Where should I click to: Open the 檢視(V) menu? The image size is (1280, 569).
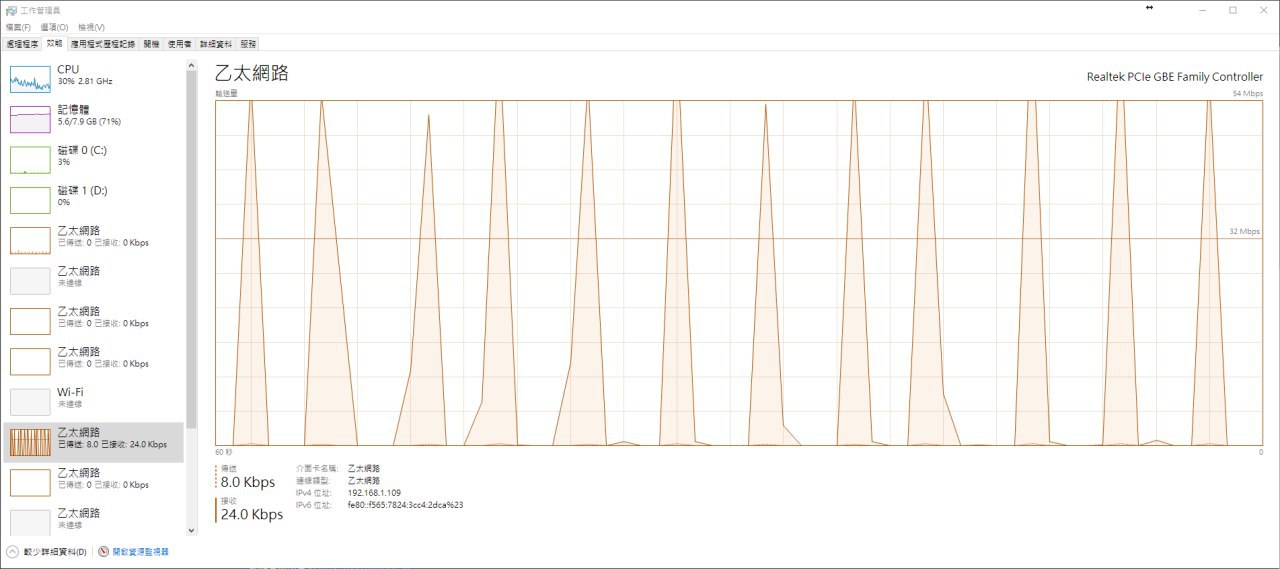tap(91, 27)
